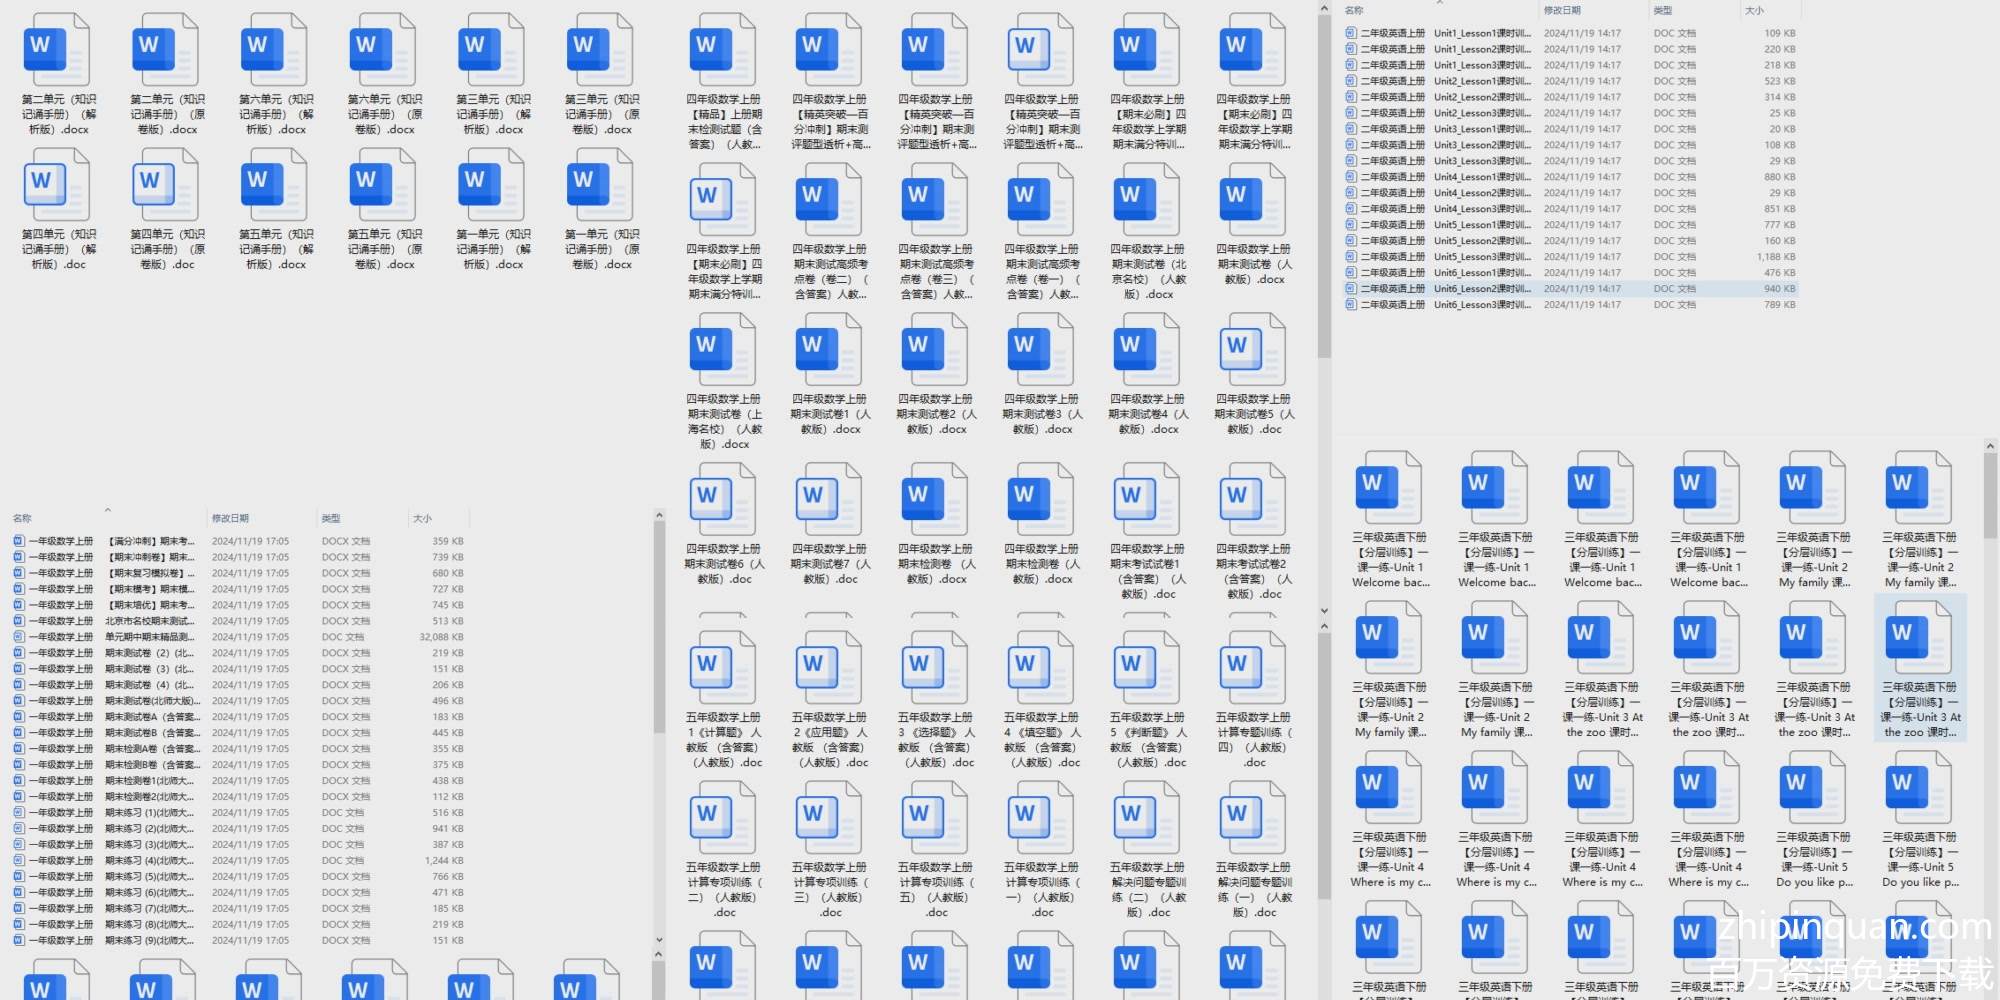Open 四年级数学上册 期末测试卷5 doc icon

(x=1254, y=349)
